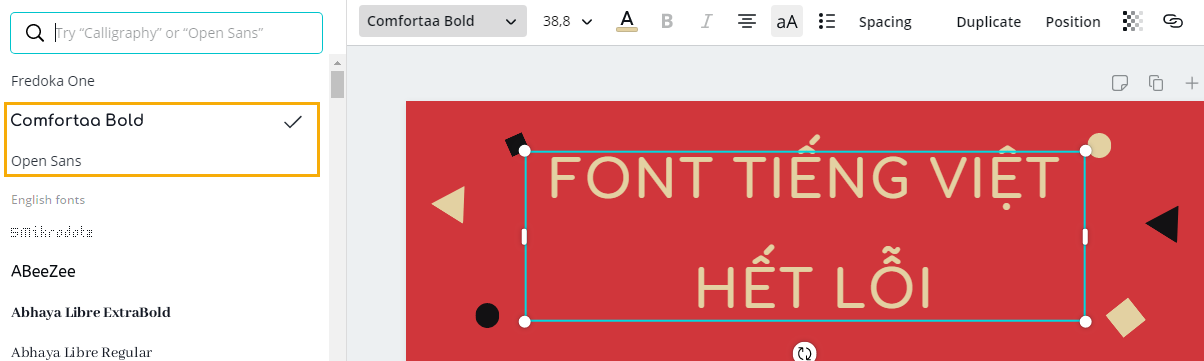Change text alignment
The width and height of the screenshot is (1204, 361).
(x=746, y=21)
